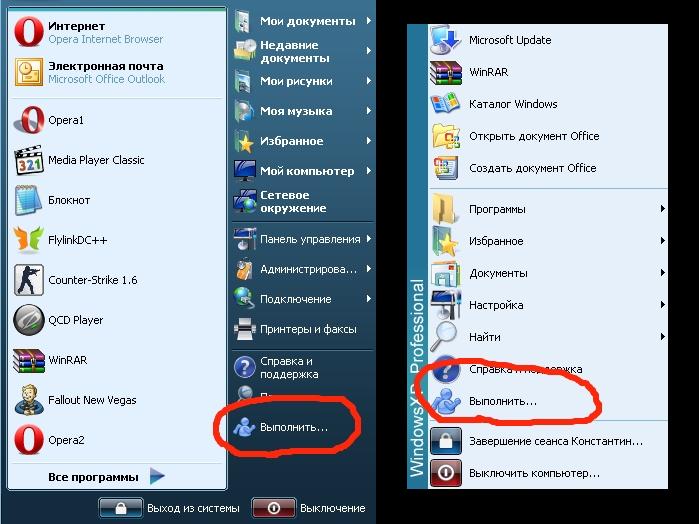Start Counter-Strike 1.6 game
This screenshot has width=699, height=524.
(x=29, y=280)
